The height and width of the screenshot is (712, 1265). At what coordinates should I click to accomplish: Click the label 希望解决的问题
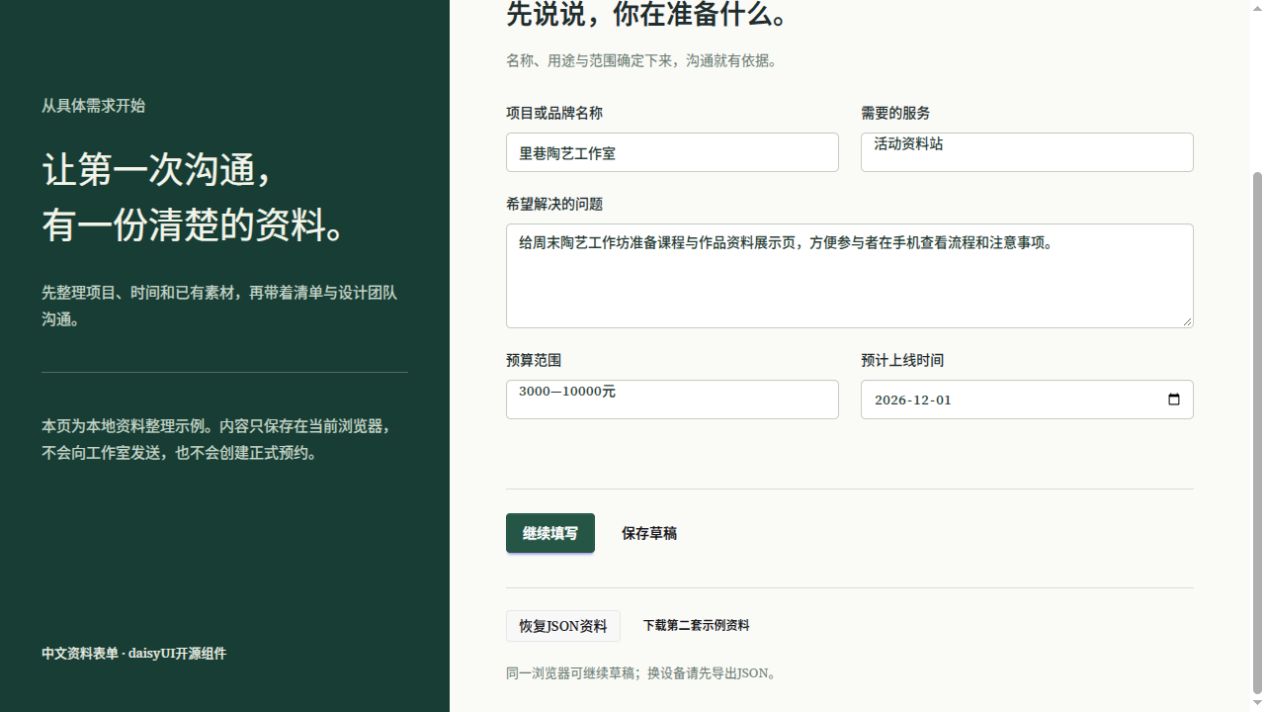click(x=554, y=204)
